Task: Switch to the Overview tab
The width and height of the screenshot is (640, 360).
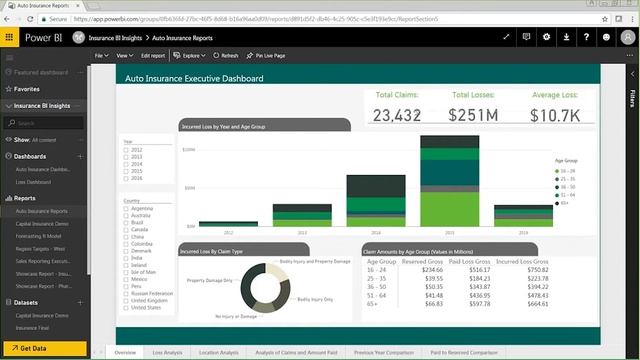Action: coord(125,352)
